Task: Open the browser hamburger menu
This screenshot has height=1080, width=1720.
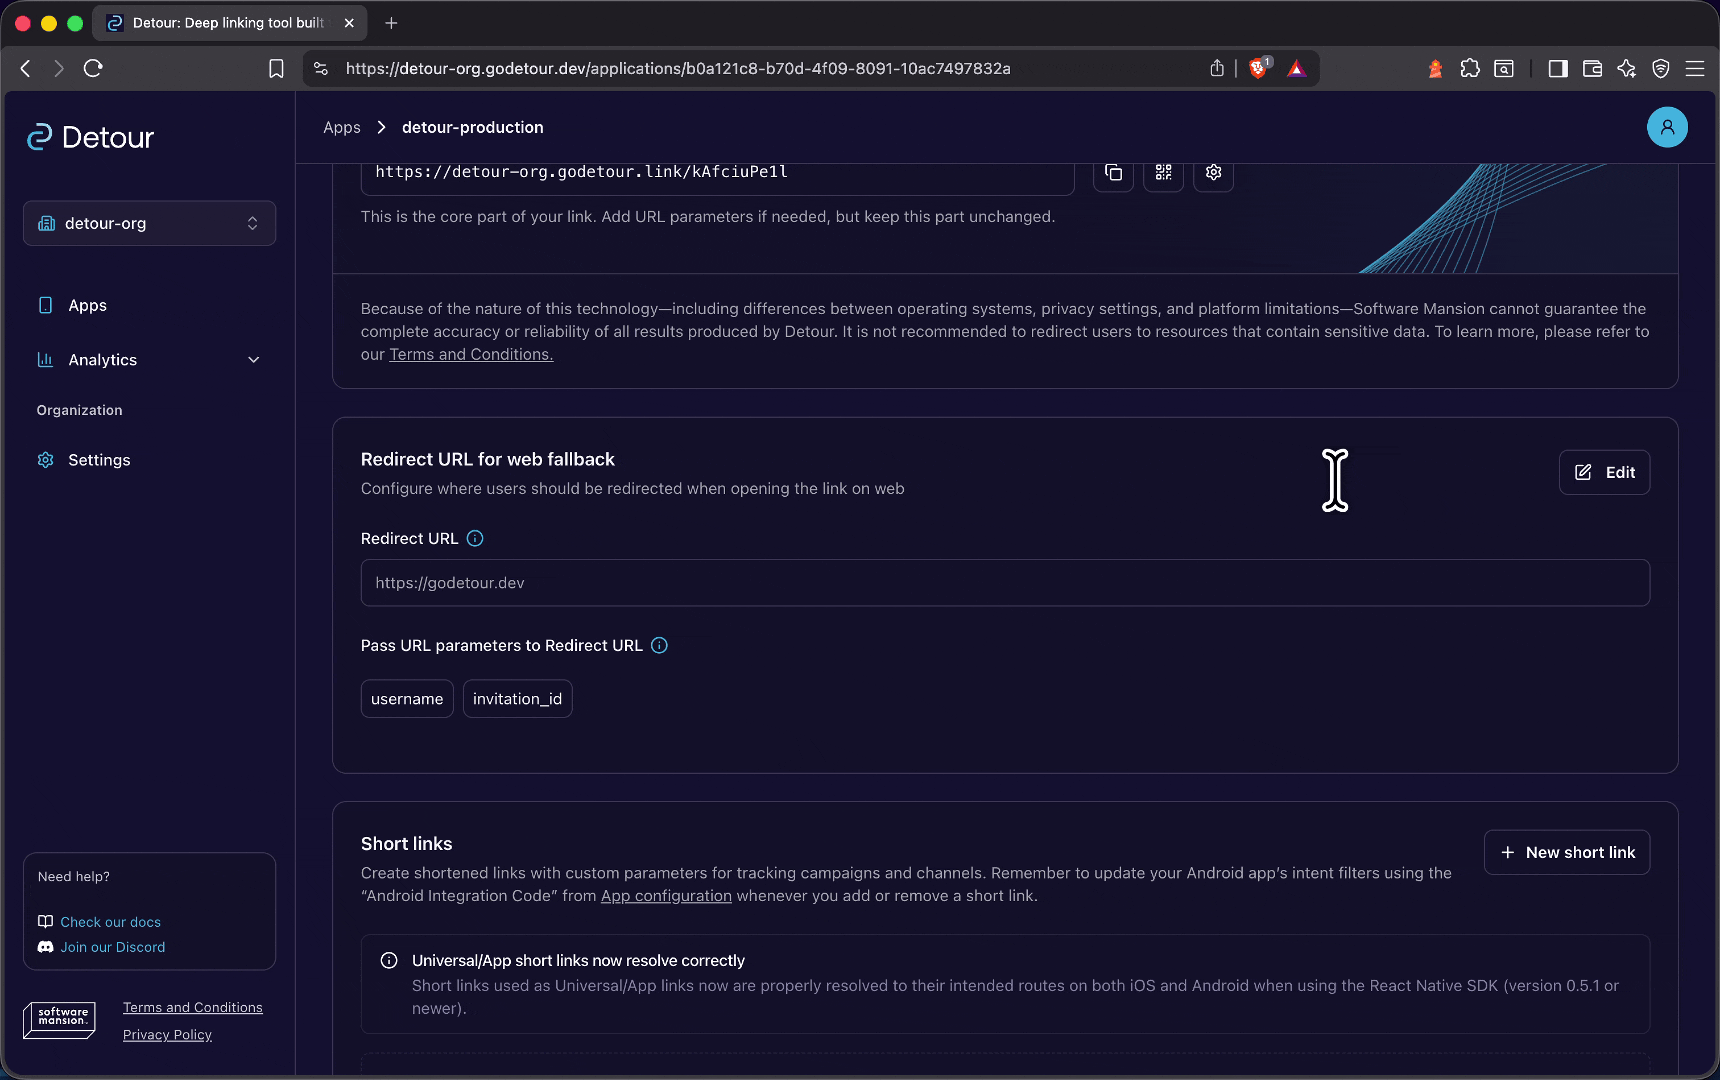Action: point(1694,68)
